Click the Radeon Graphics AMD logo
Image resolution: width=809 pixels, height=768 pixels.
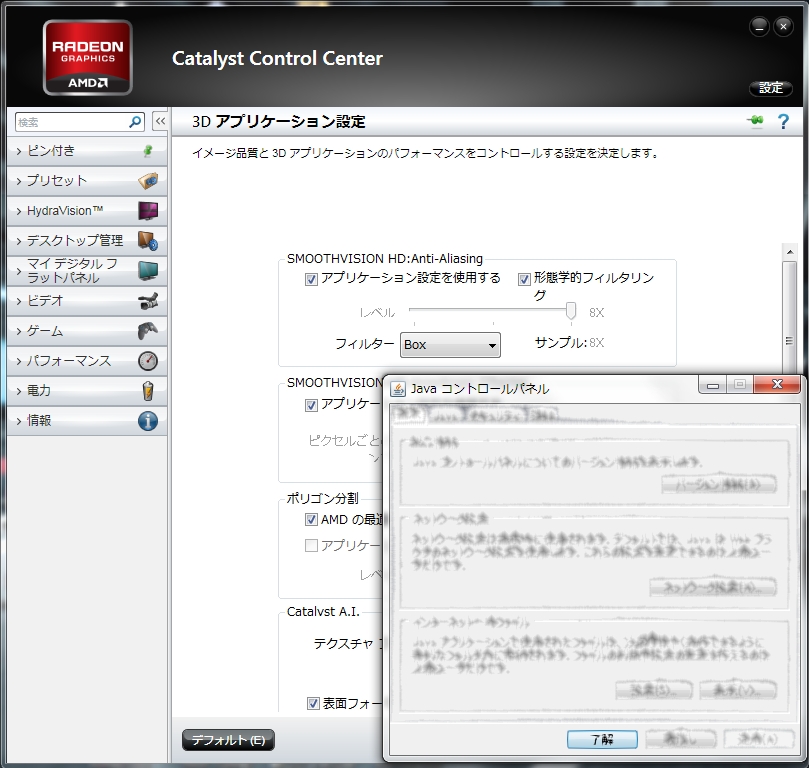pyautogui.click(x=88, y=57)
